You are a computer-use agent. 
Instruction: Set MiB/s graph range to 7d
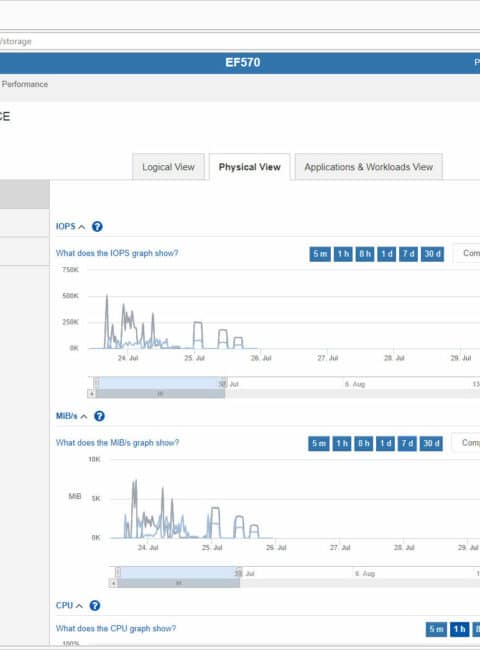coord(407,444)
